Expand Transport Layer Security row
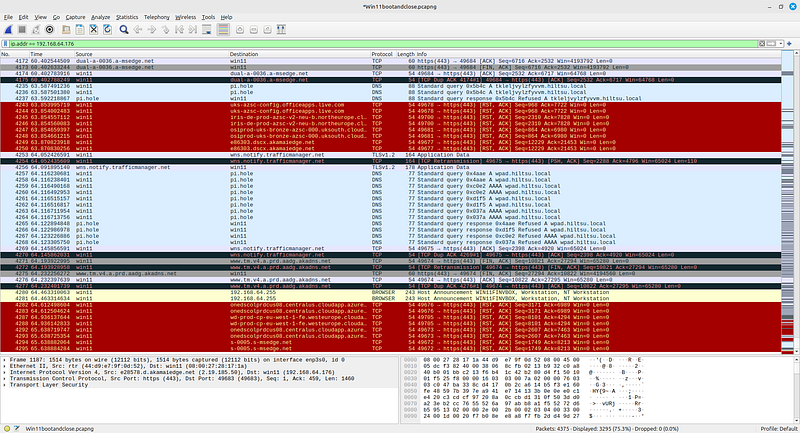 point(5,385)
